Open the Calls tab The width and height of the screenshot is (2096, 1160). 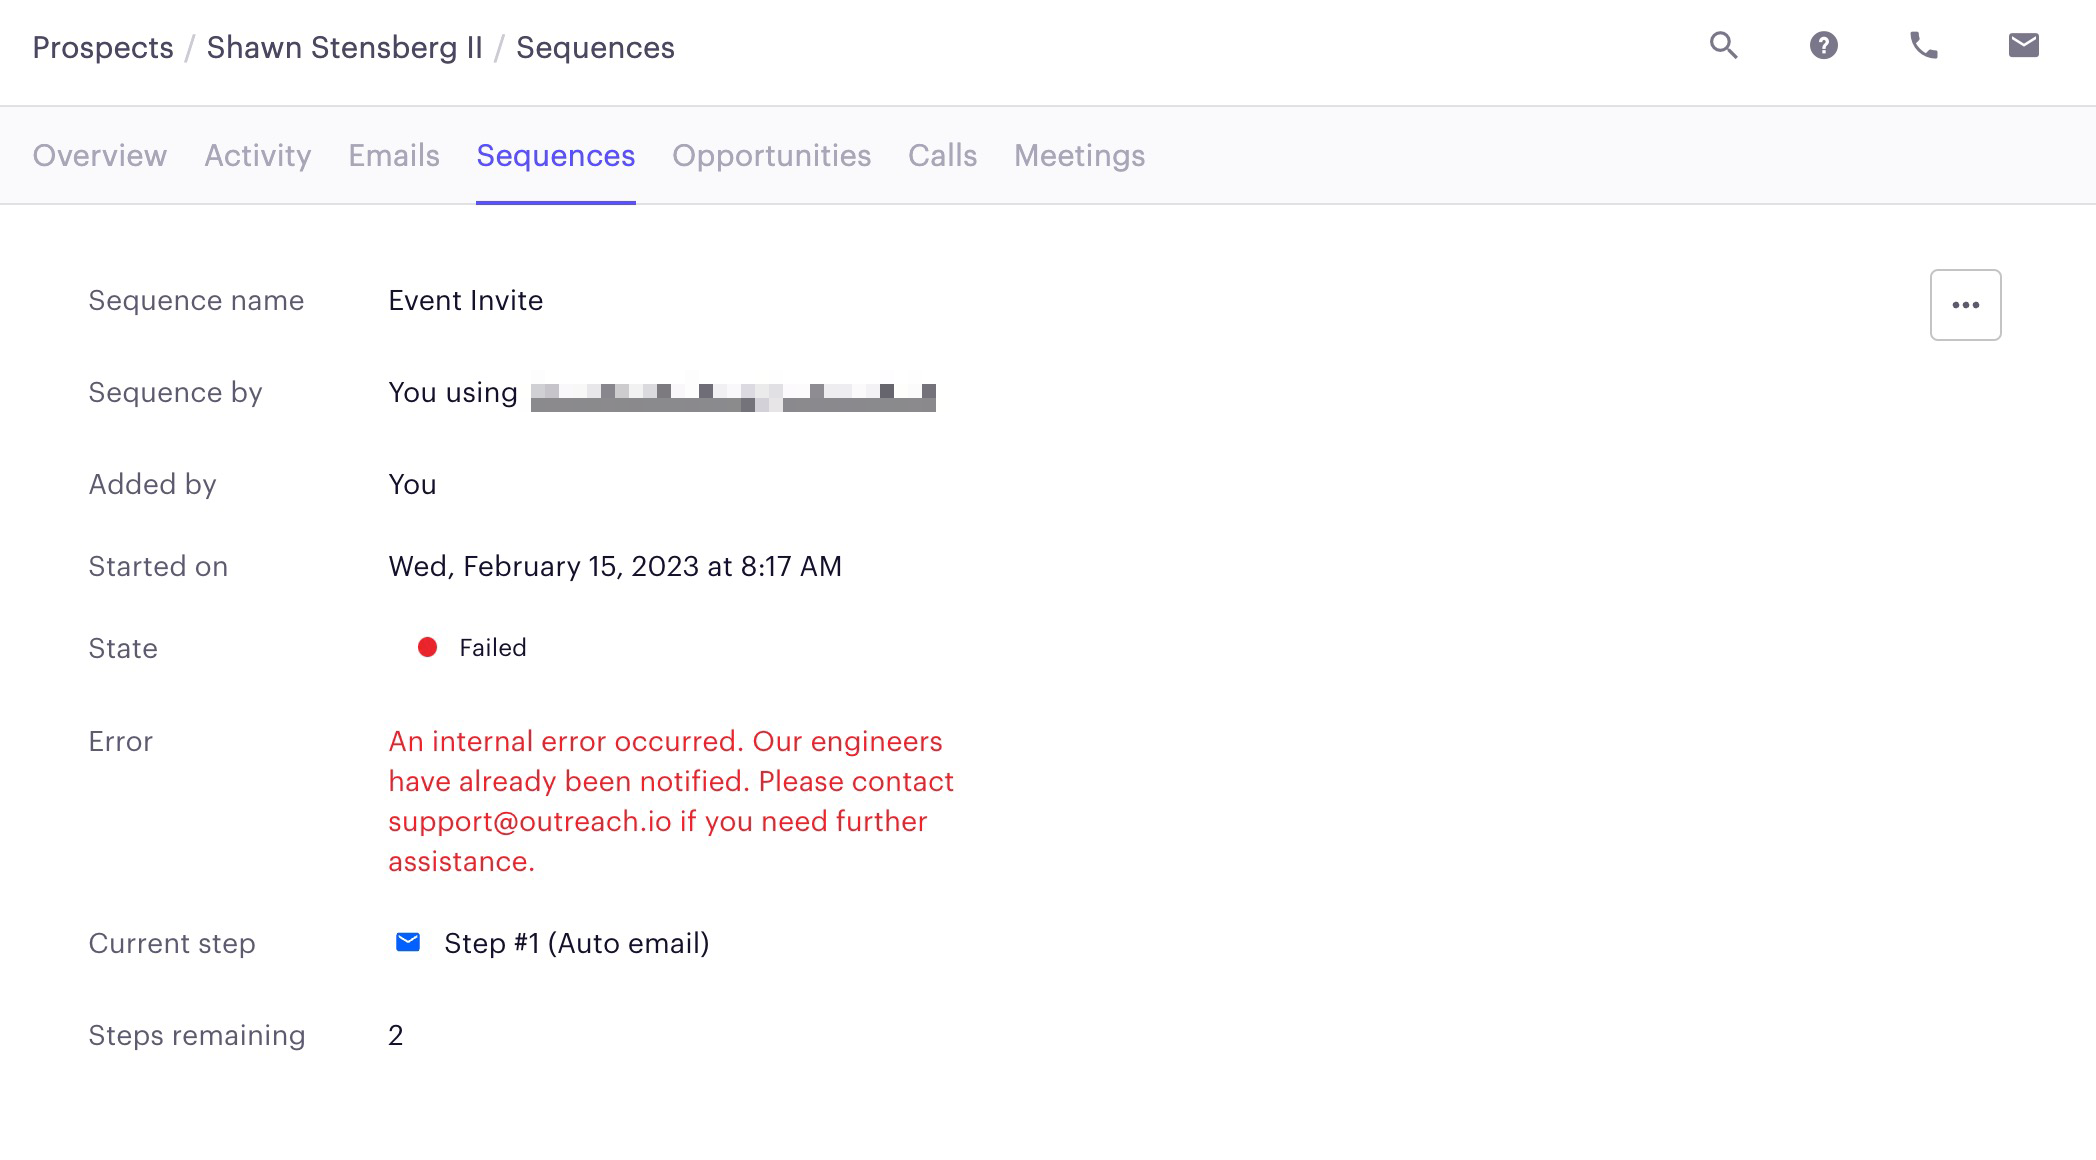point(942,156)
